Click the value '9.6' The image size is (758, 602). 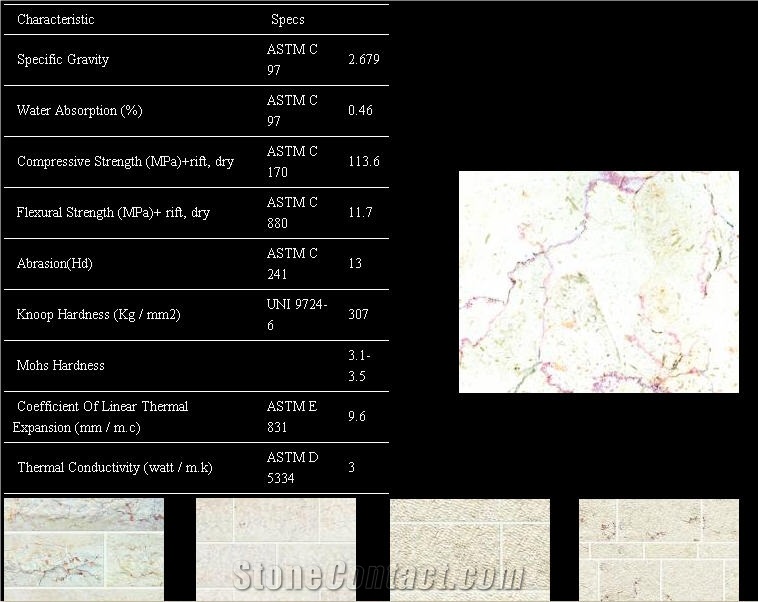point(357,416)
